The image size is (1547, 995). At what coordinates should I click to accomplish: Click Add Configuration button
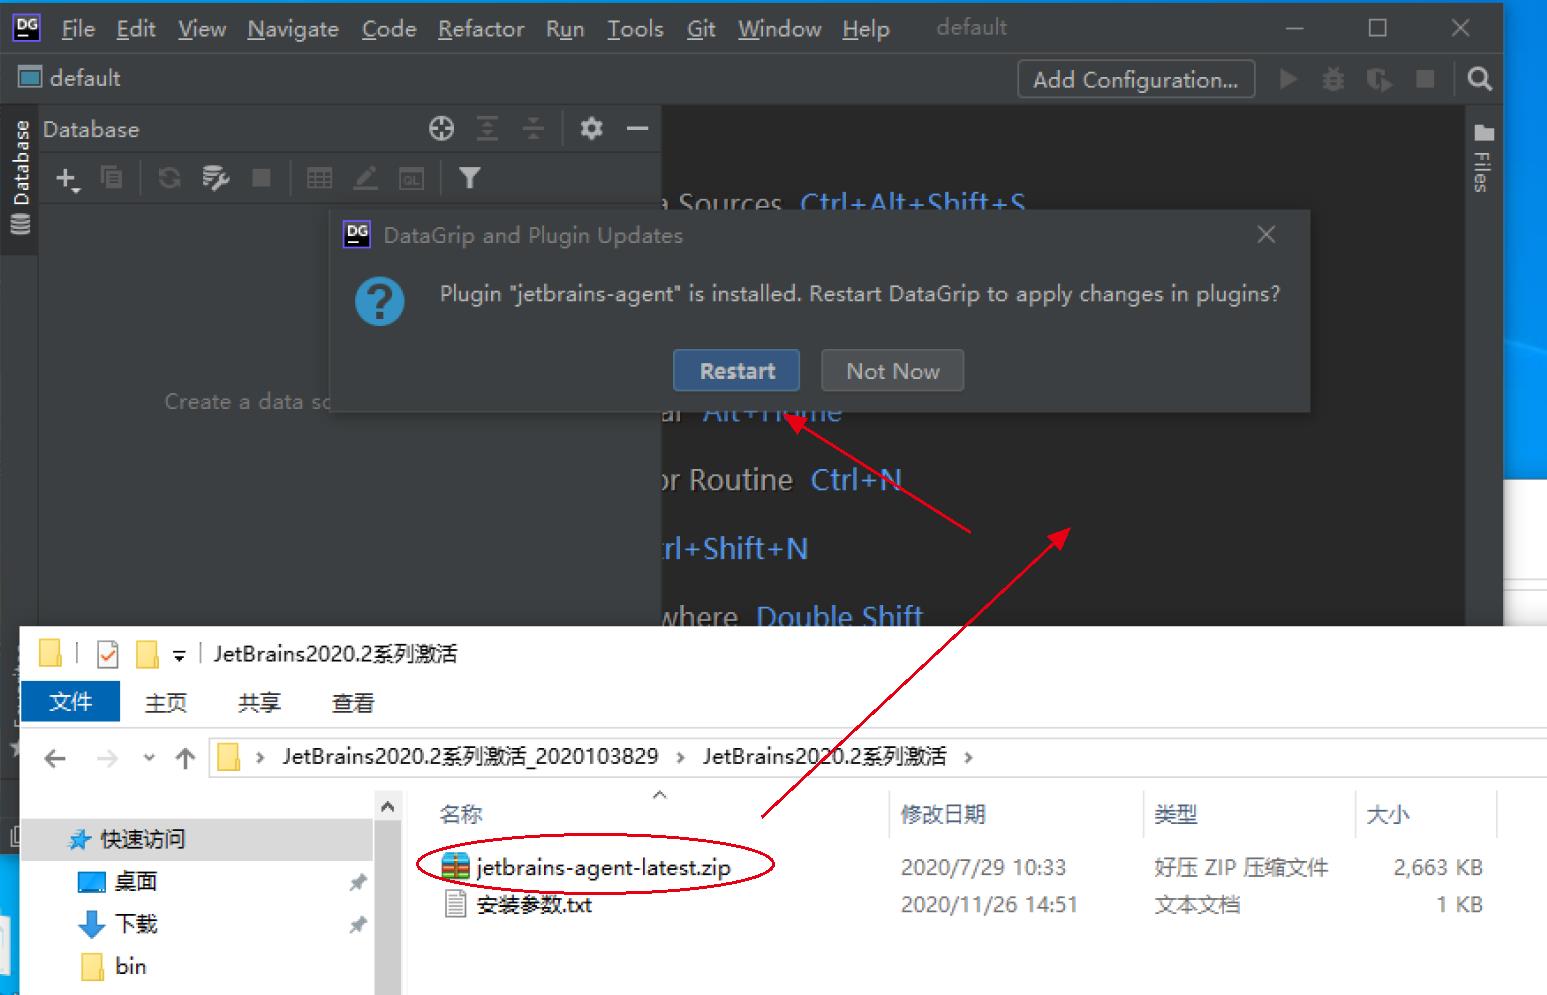[1136, 80]
